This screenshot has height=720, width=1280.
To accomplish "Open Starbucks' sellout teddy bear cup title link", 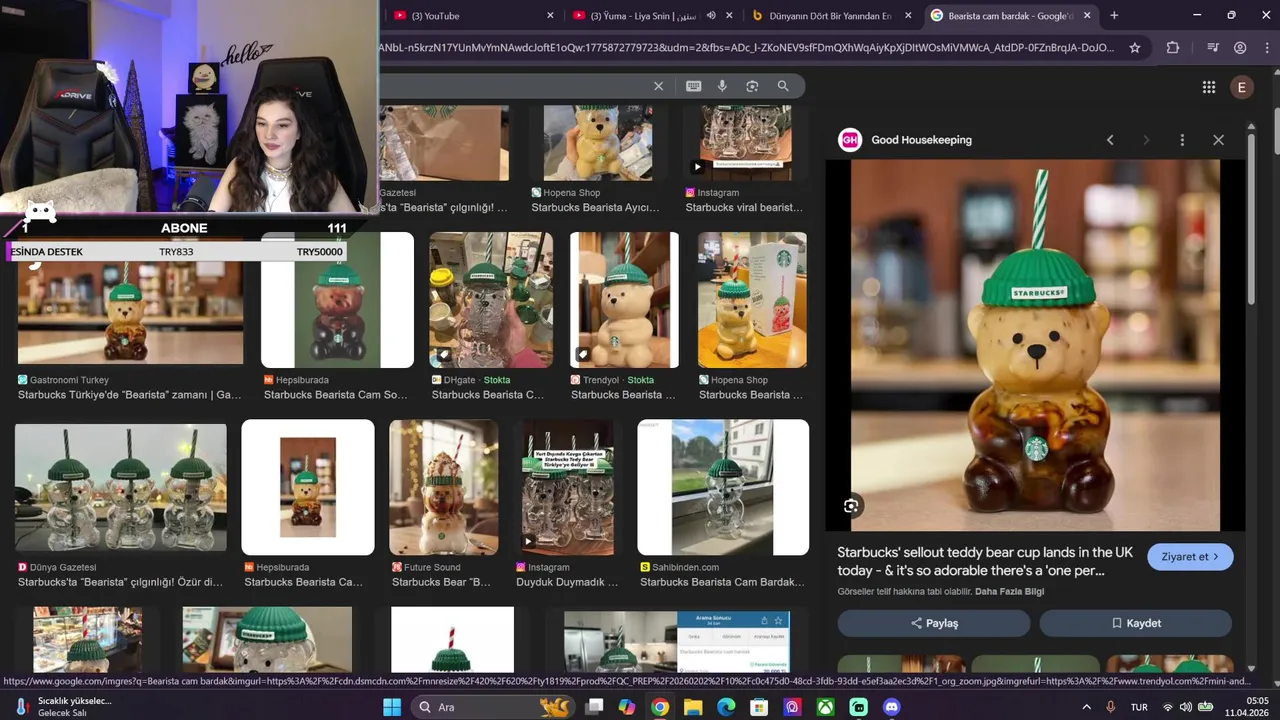I will click(985, 561).
